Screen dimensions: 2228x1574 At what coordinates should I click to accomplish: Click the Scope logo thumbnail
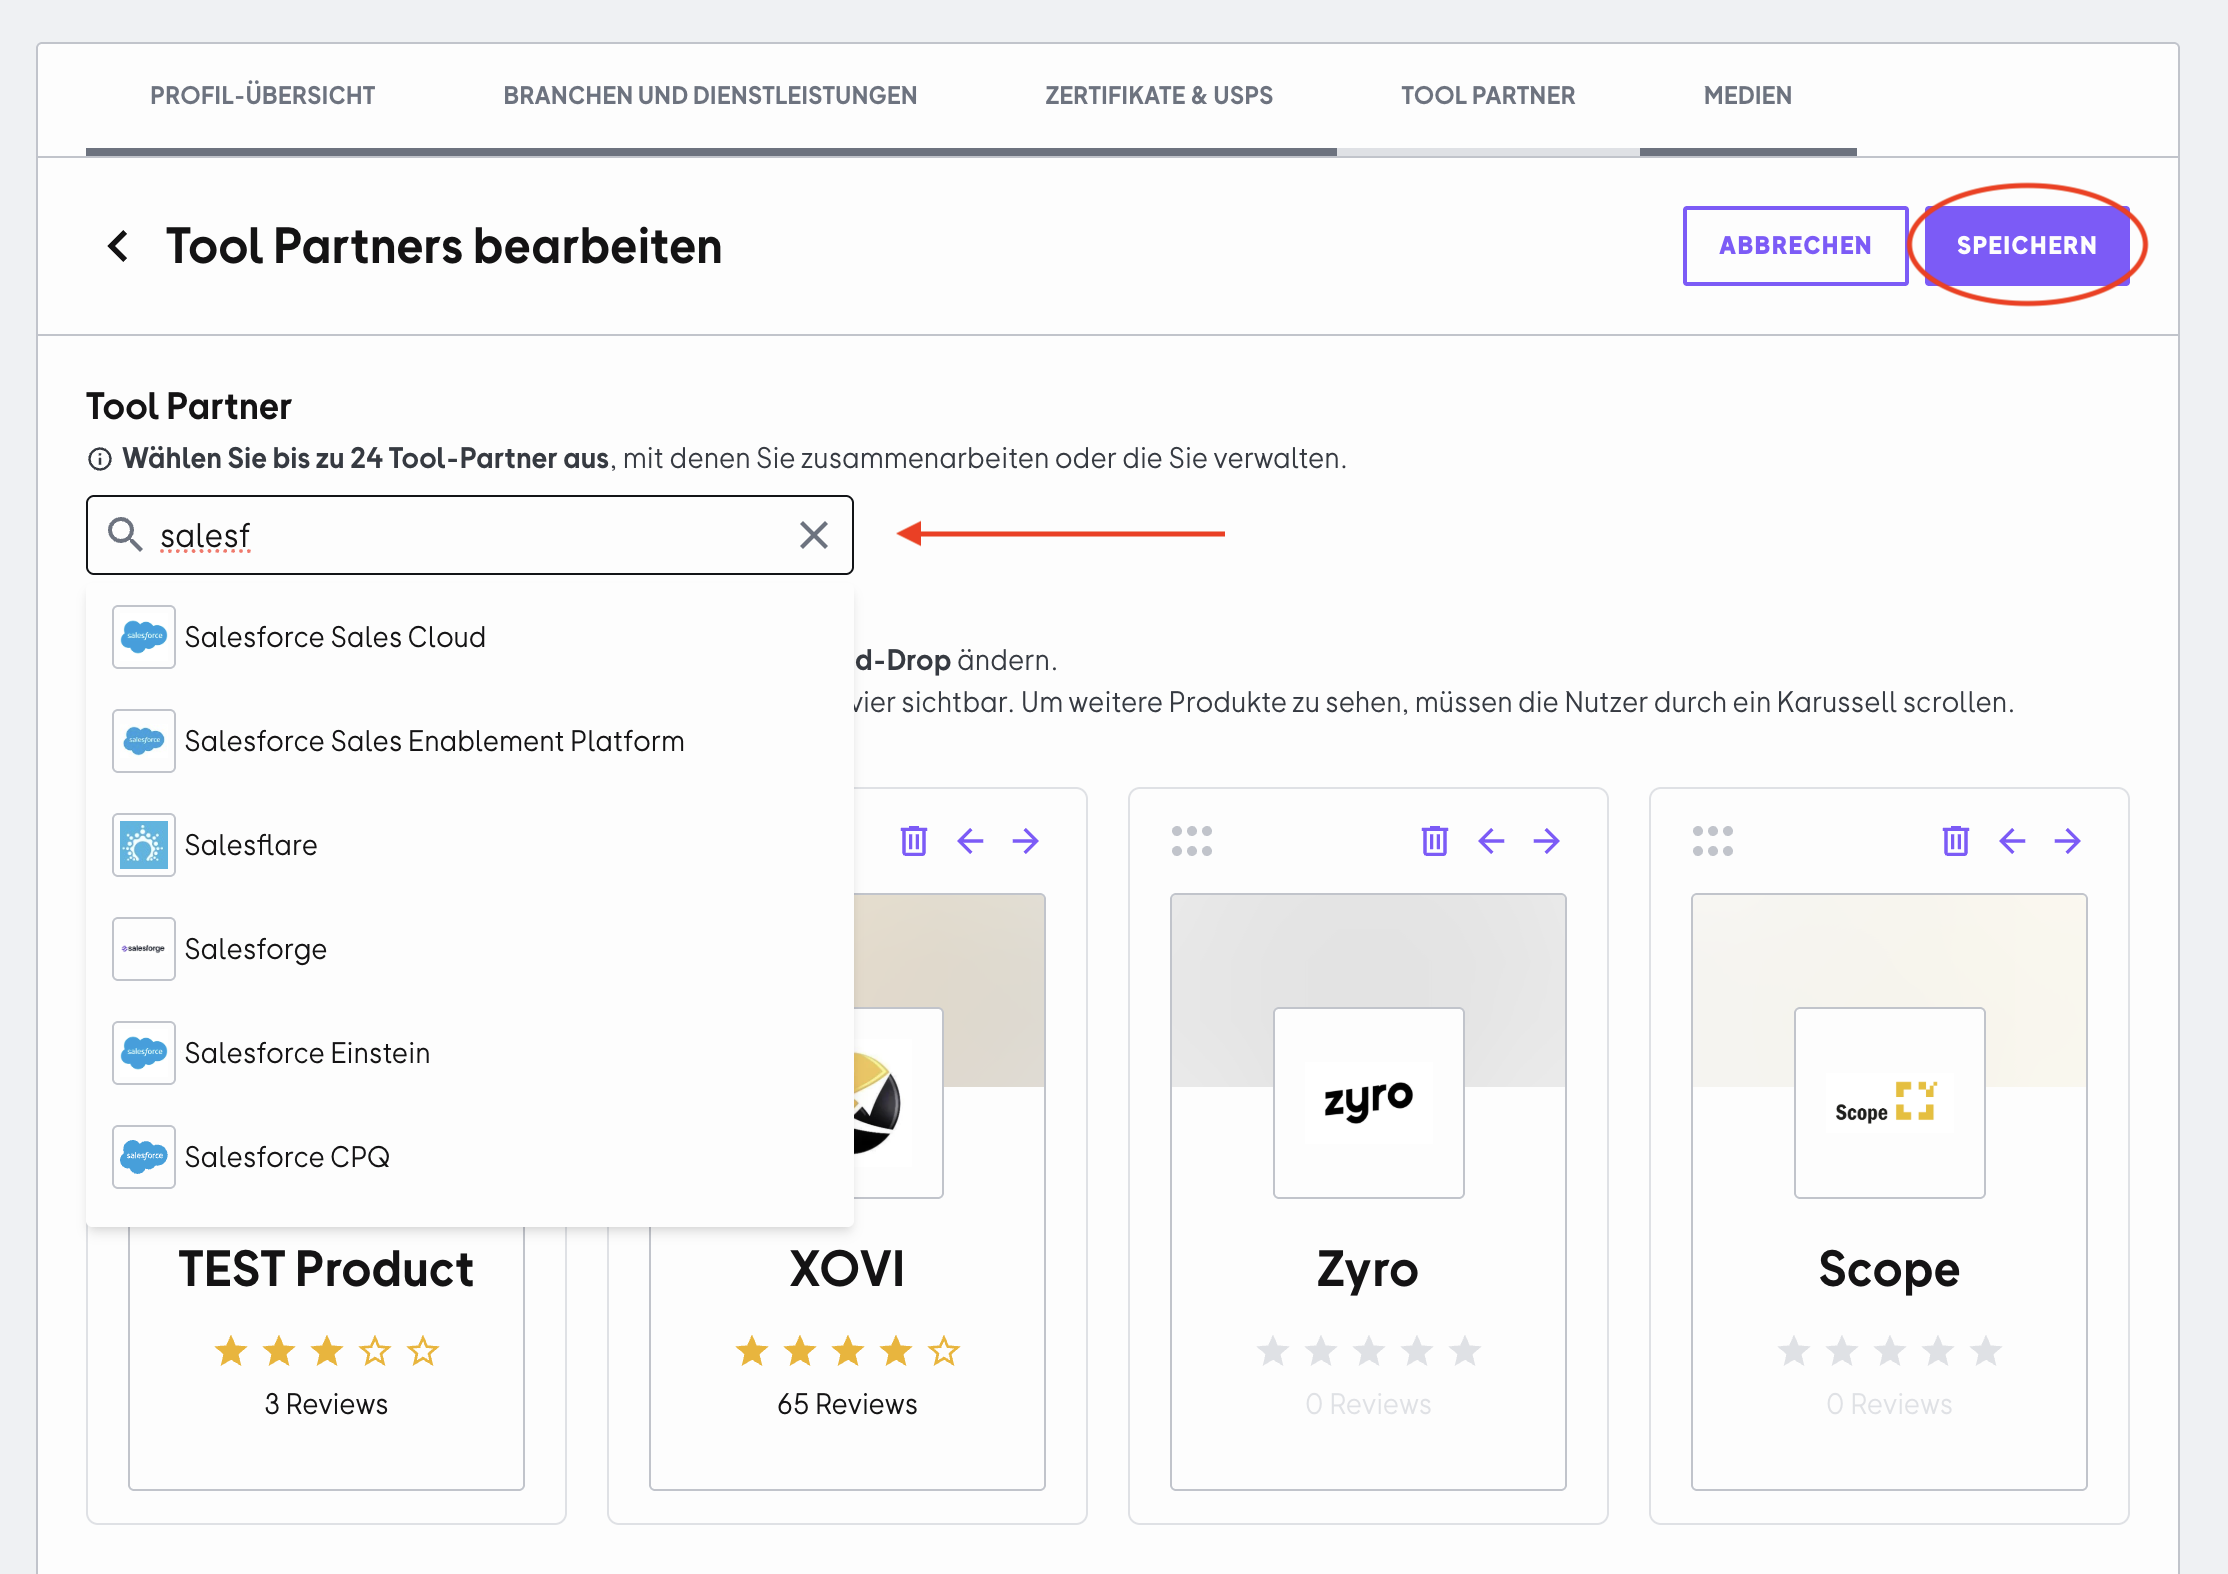1890,1103
